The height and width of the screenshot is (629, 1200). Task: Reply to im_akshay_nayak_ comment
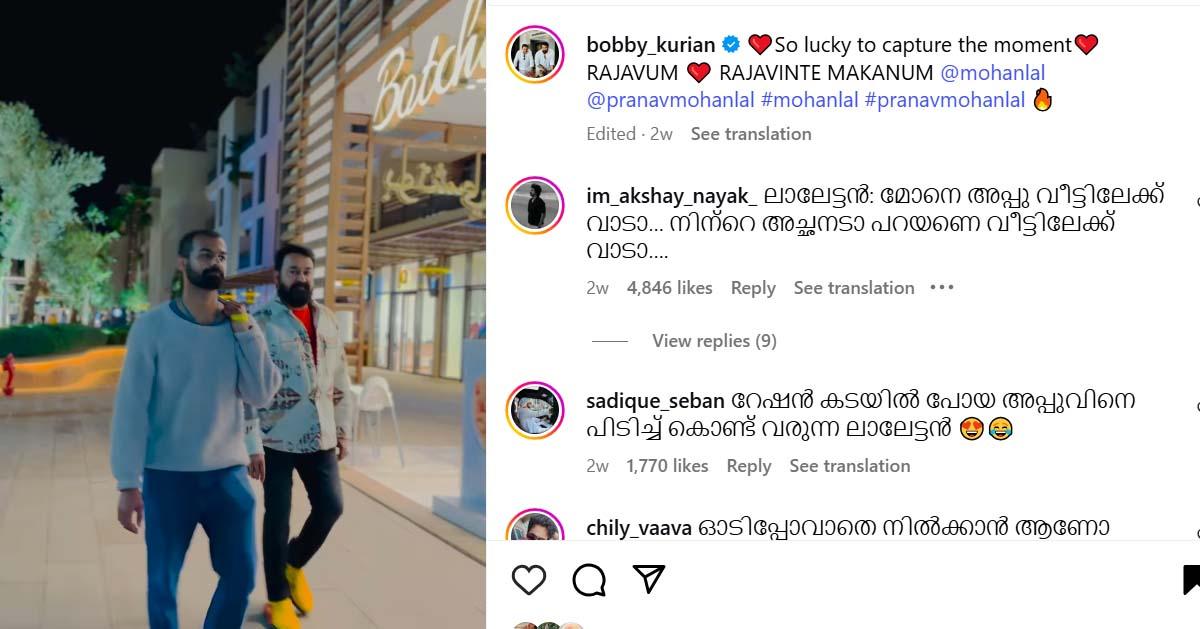[753, 288]
